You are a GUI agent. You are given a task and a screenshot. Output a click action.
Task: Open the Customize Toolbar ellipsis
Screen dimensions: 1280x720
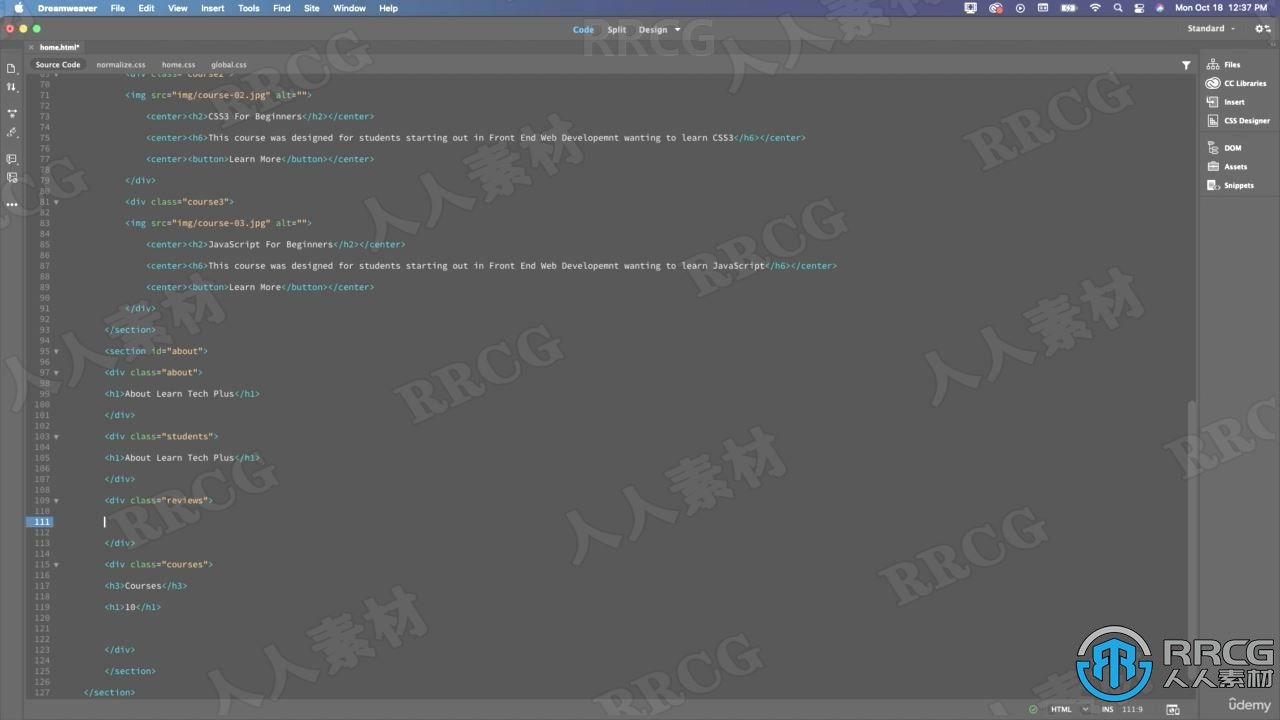pyautogui.click(x=12, y=204)
